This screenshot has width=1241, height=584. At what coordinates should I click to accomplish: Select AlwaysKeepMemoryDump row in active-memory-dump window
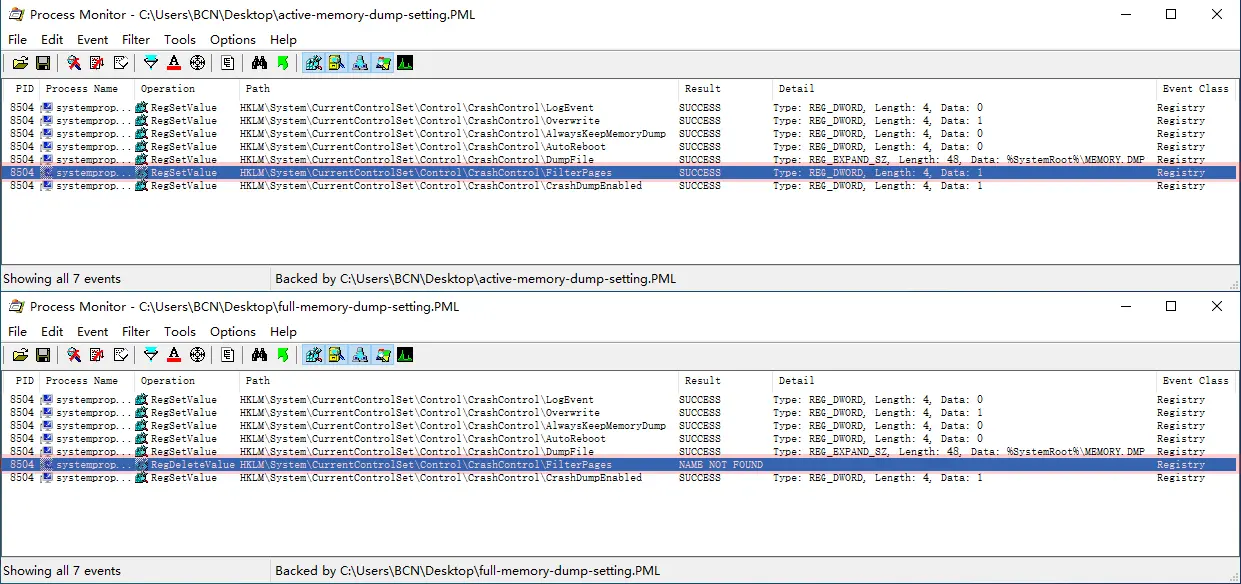pyautogui.click(x=620, y=134)
